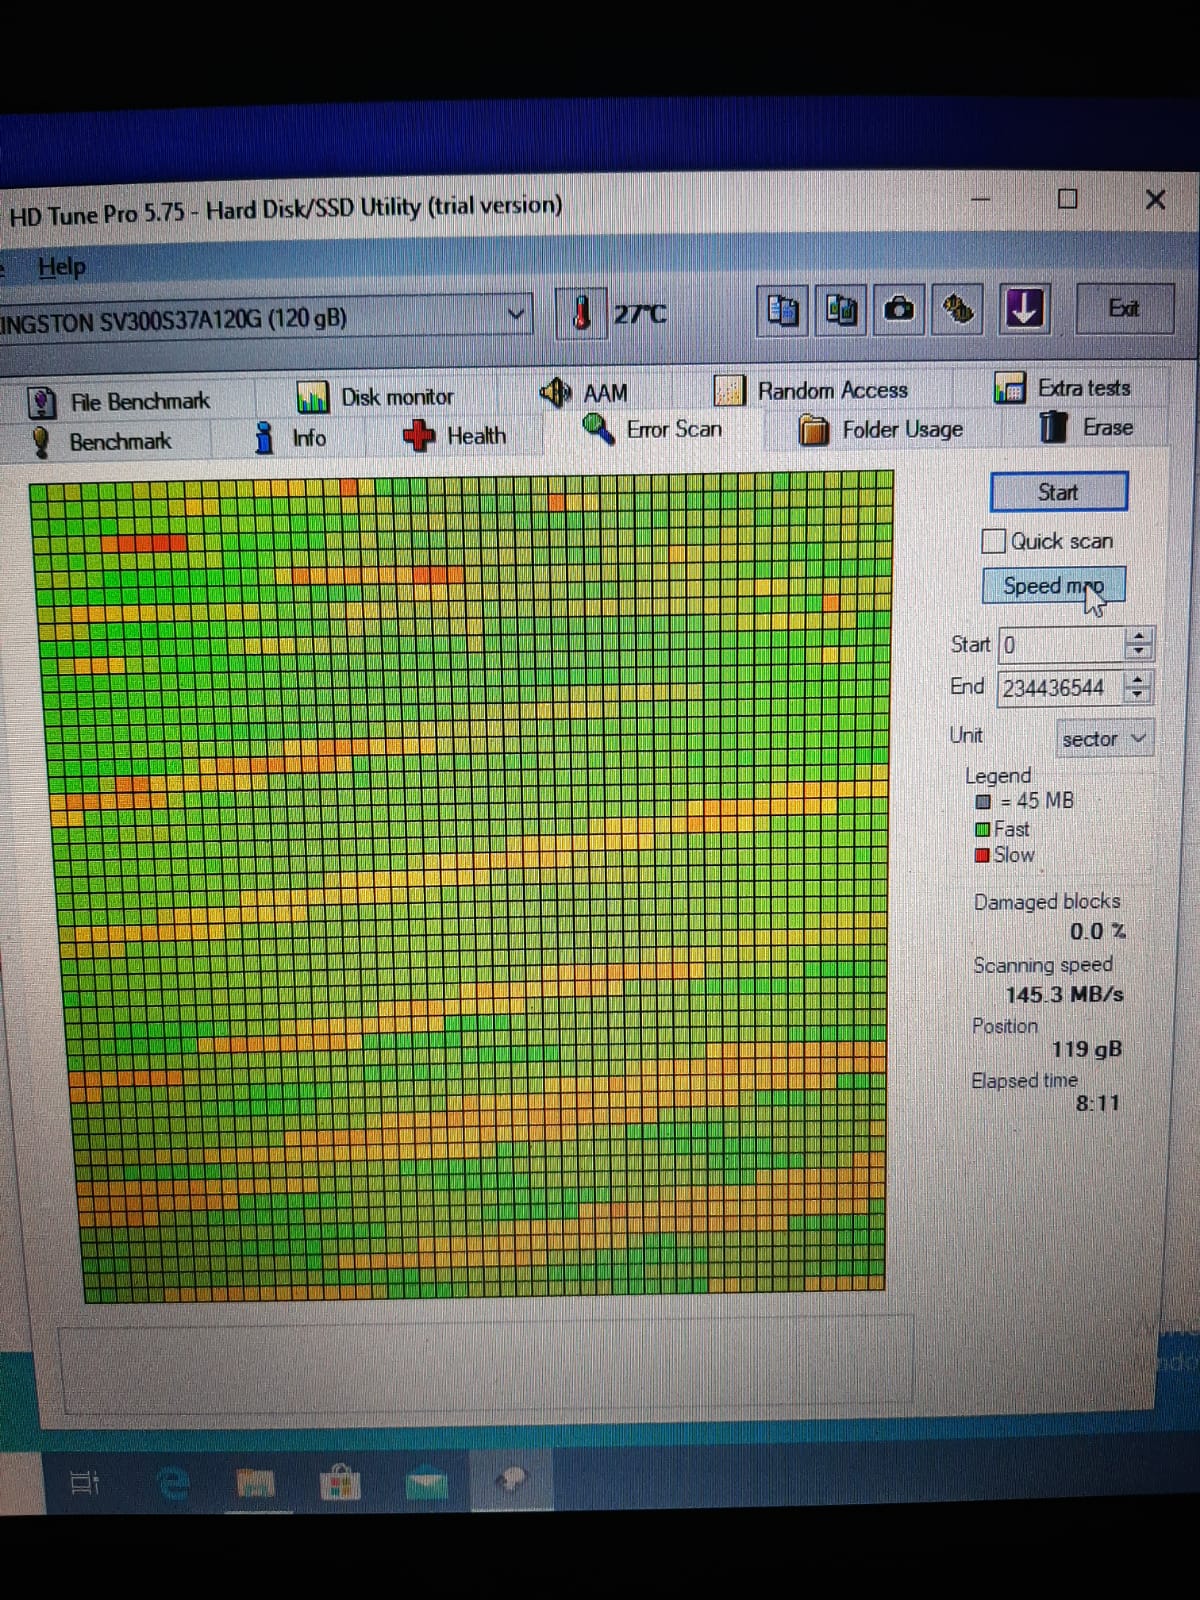
Task: Maximize the HD Tune Pro window
Action: tap(1068, 199)
